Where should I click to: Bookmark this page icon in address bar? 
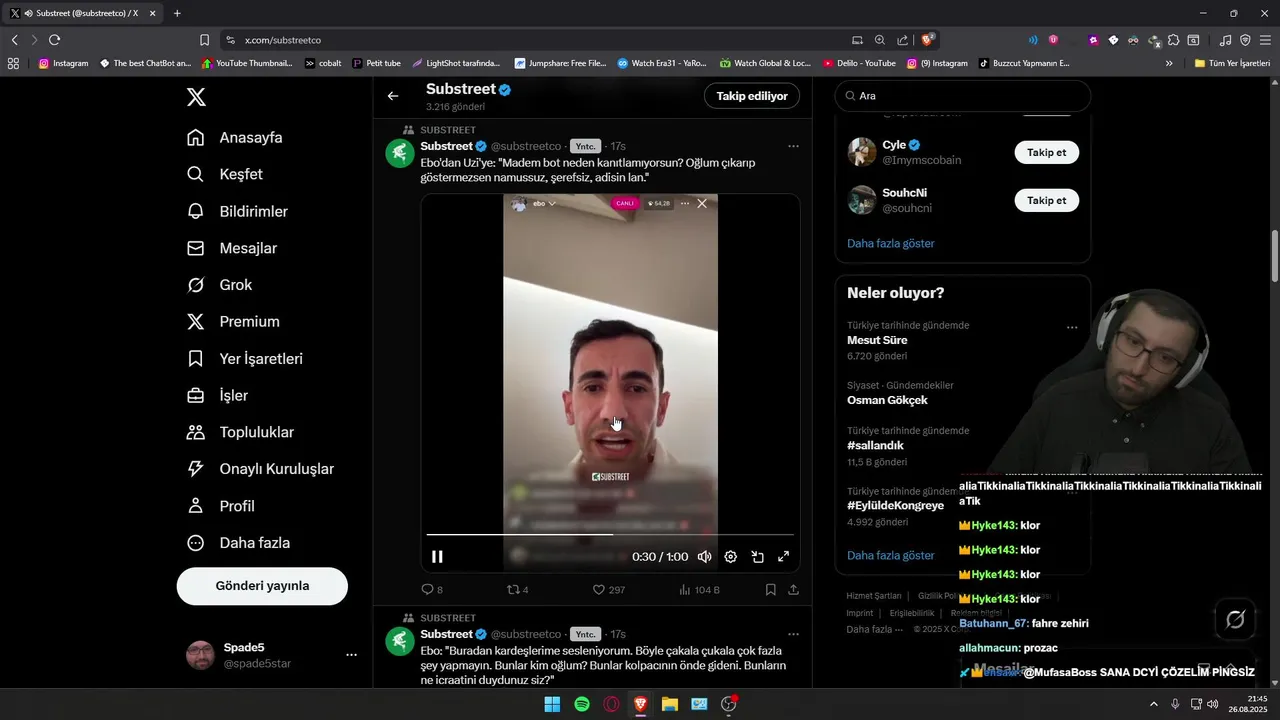(204, 40)
